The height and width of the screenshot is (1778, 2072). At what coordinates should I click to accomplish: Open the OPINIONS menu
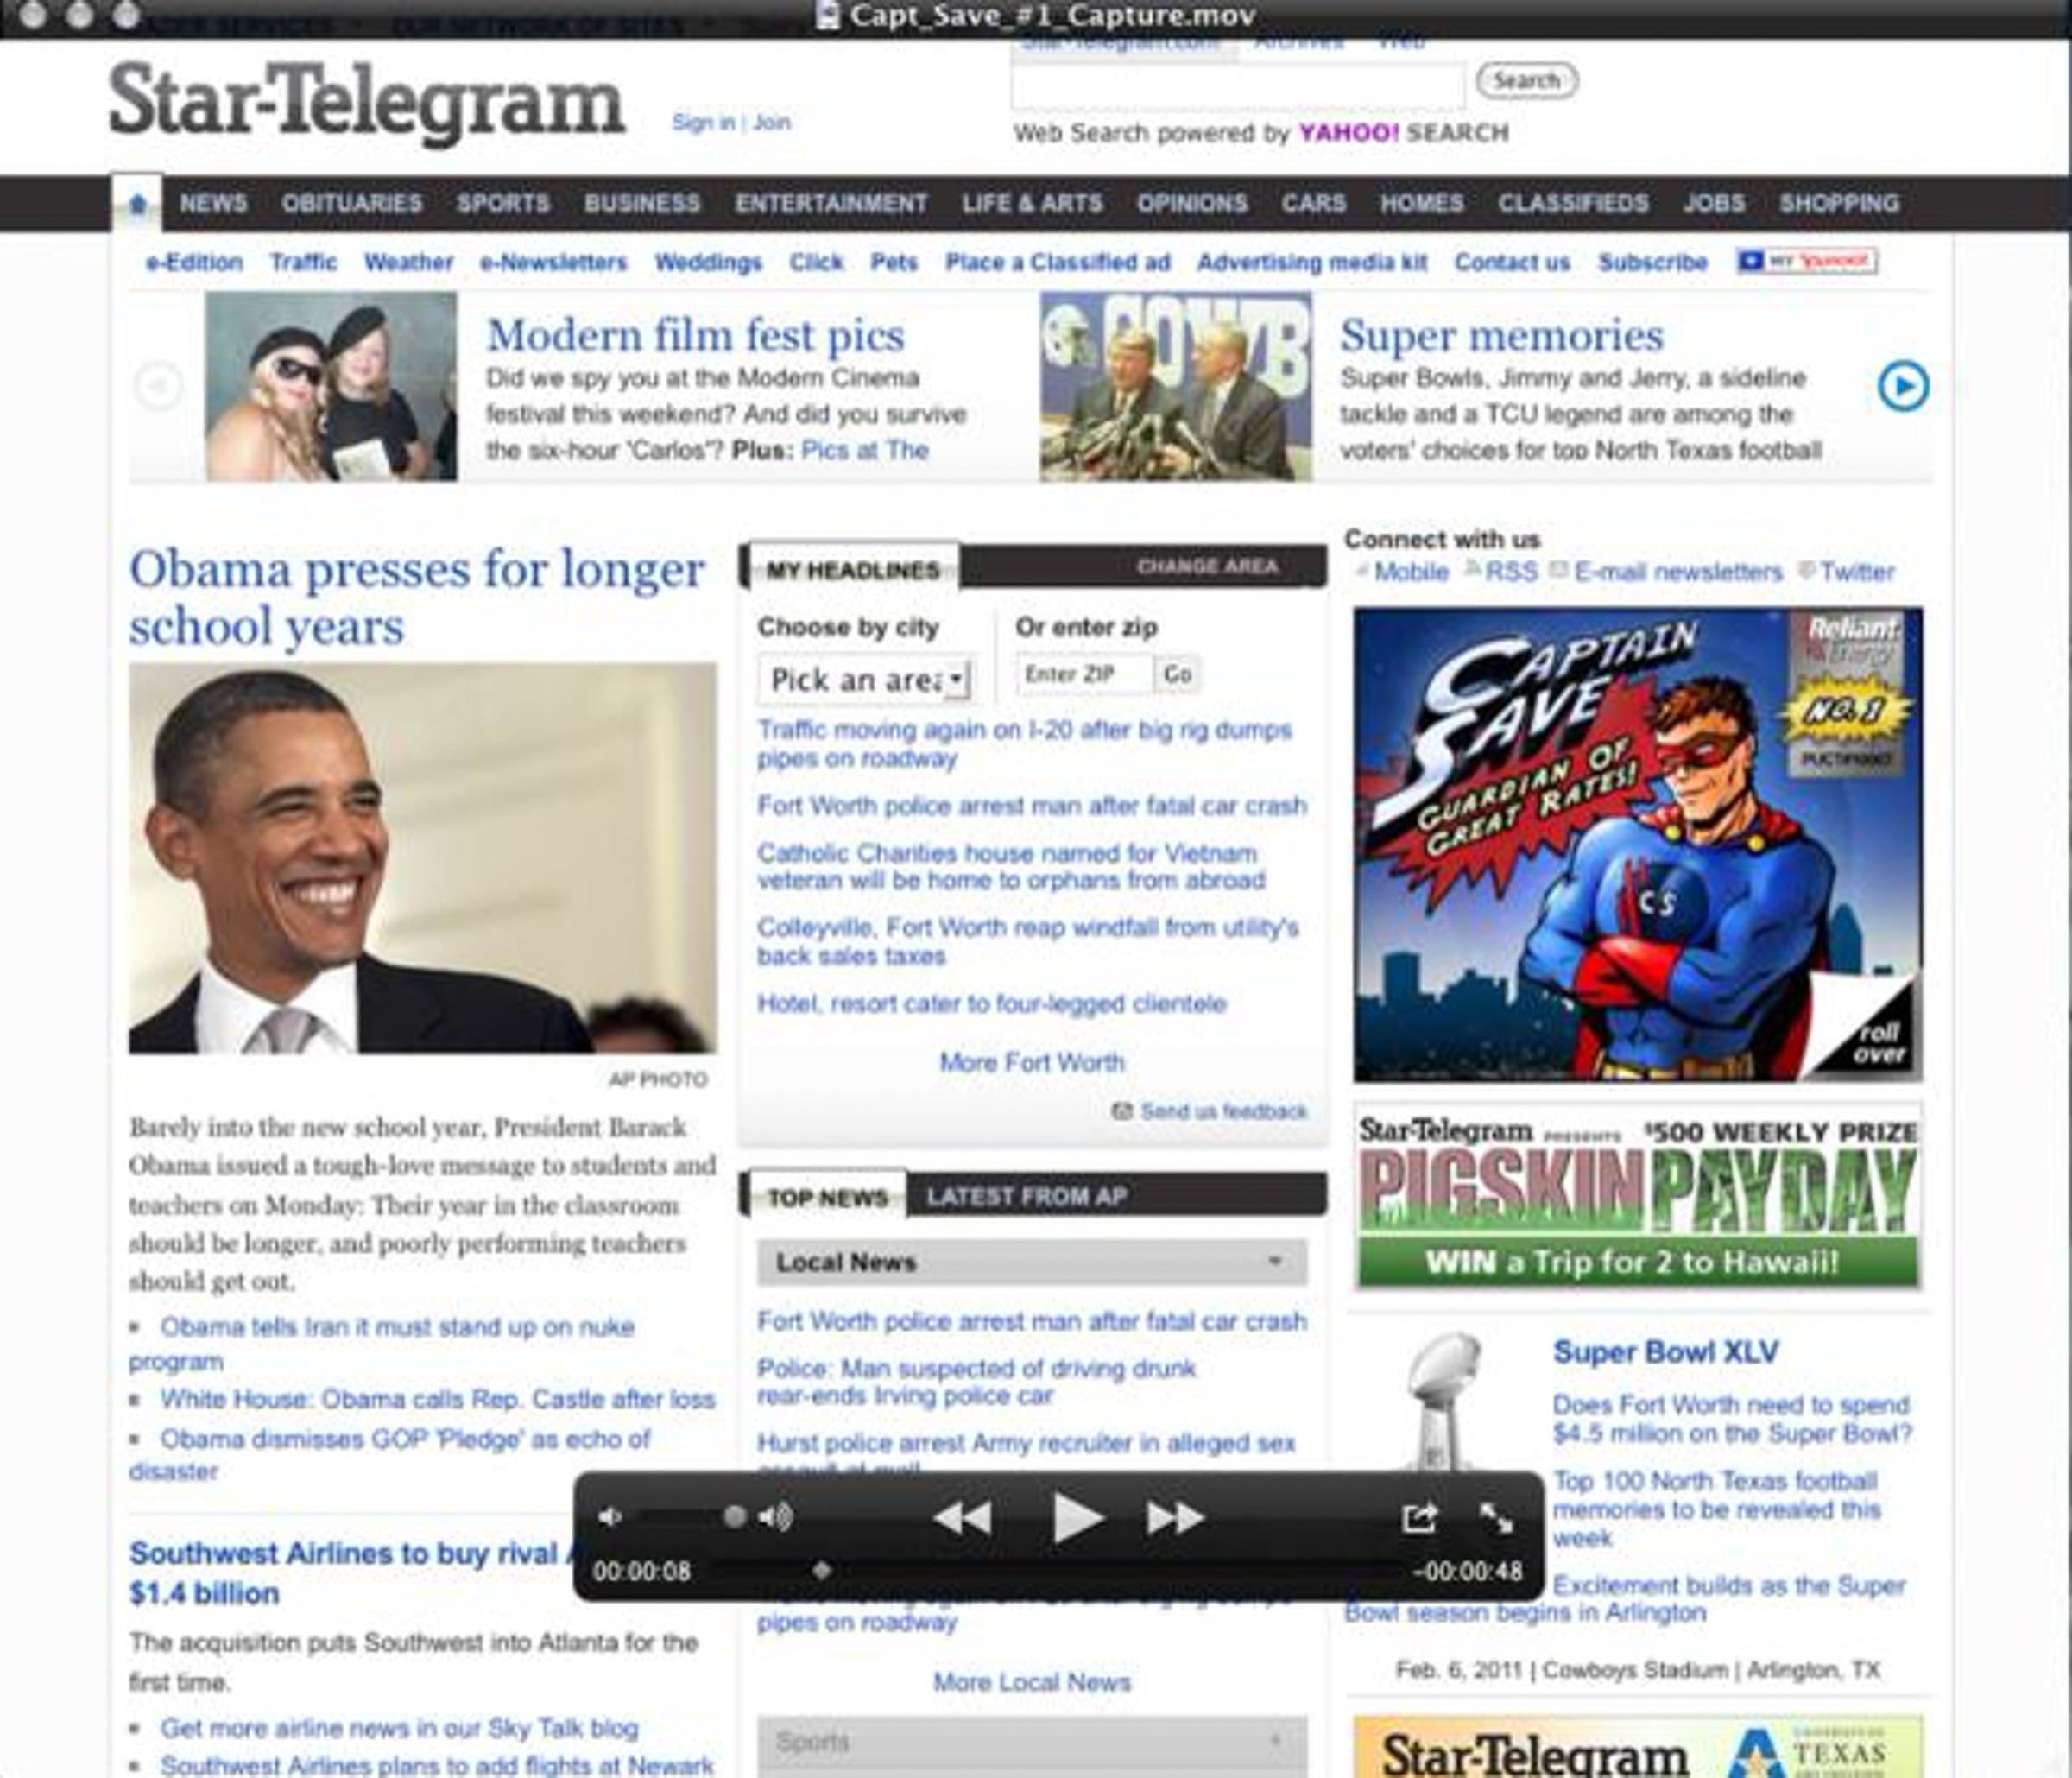[x=1192, y=204]
